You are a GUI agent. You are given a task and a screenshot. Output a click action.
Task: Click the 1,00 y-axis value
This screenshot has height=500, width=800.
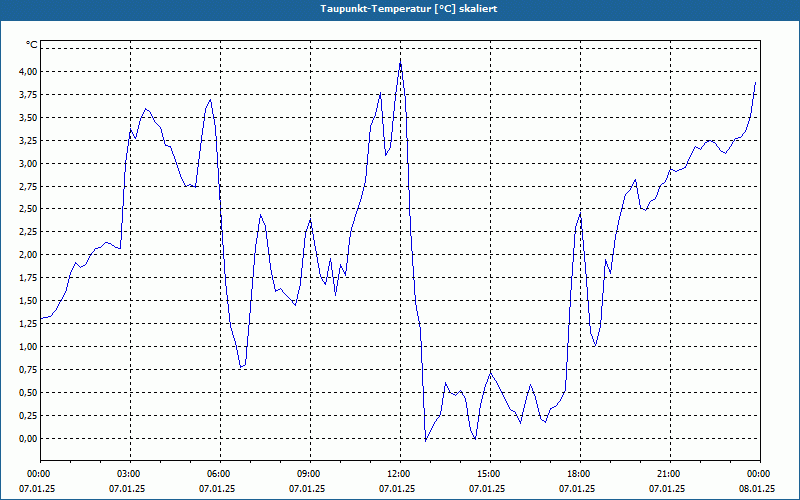(28, 346)
